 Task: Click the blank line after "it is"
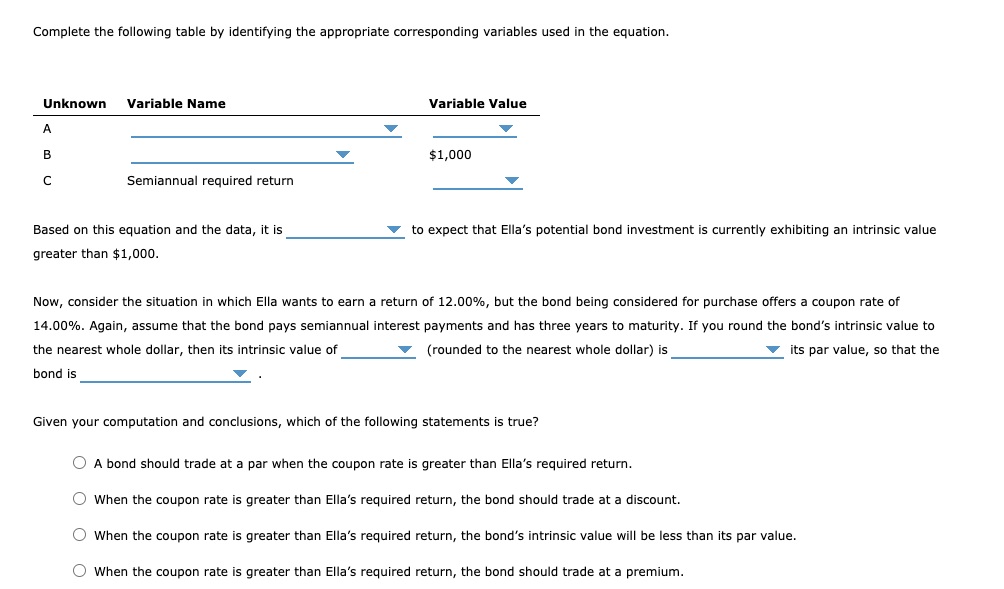[340, 233]
